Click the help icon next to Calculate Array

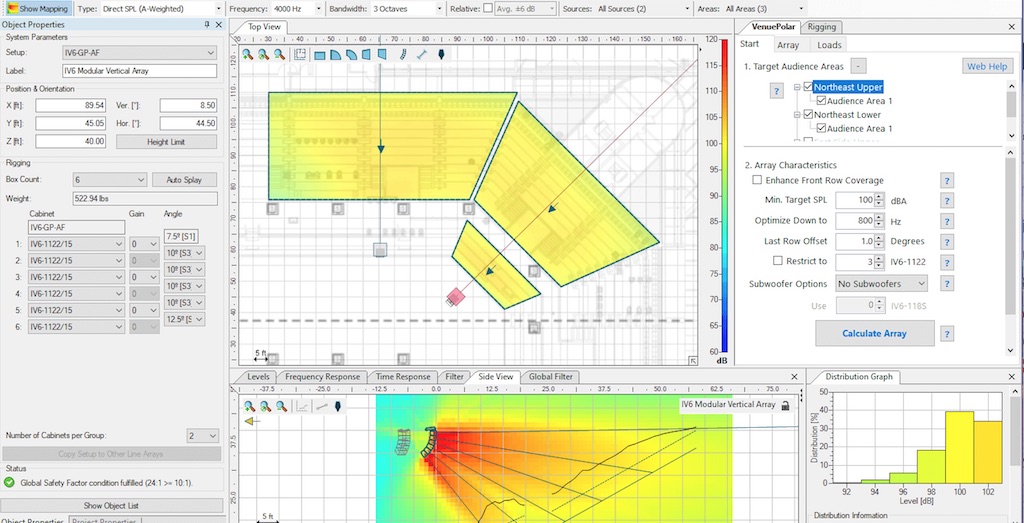(x=947, y=333)
